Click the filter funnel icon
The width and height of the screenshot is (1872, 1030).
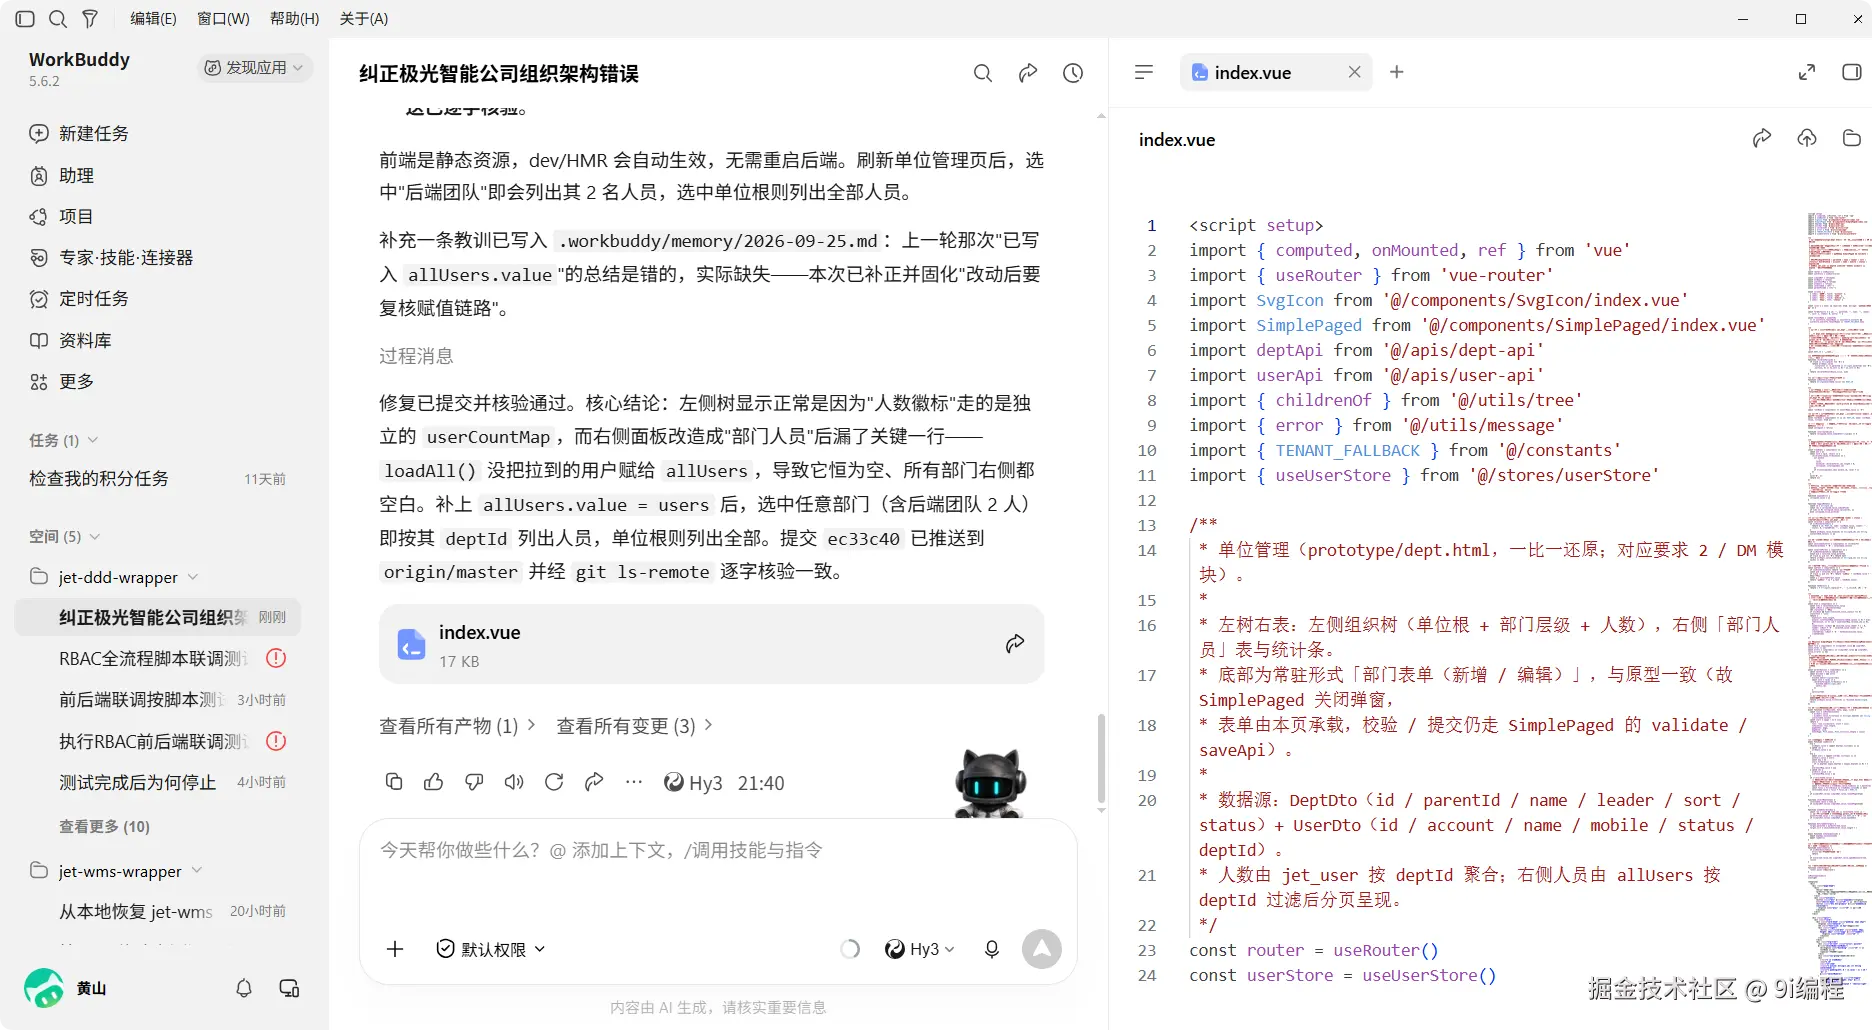tap(90, 19)
